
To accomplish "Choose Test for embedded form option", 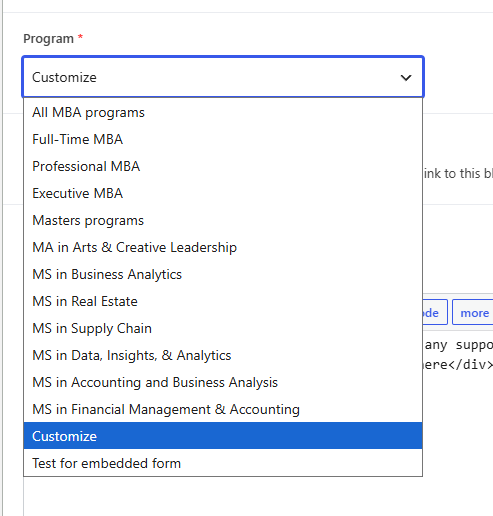I will (223, 463).
